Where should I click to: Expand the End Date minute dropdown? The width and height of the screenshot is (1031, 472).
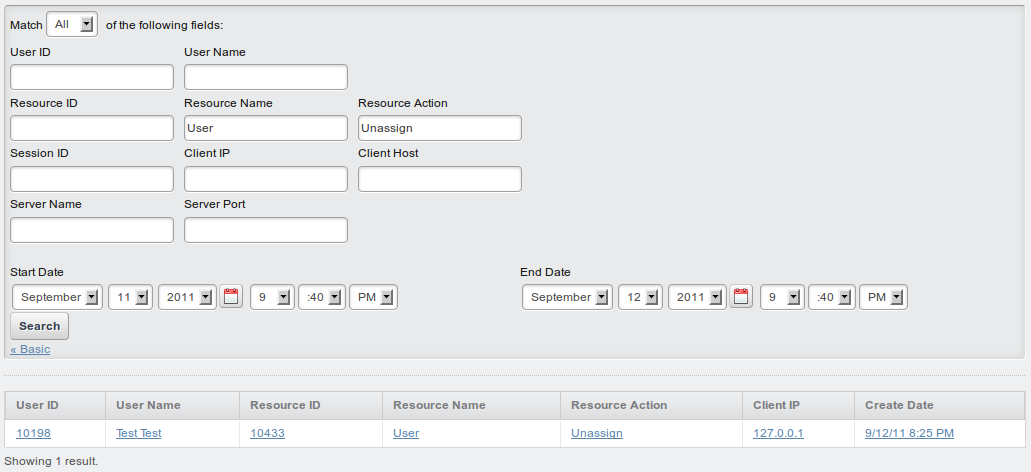pyautogui.click(x=832, y=297)
